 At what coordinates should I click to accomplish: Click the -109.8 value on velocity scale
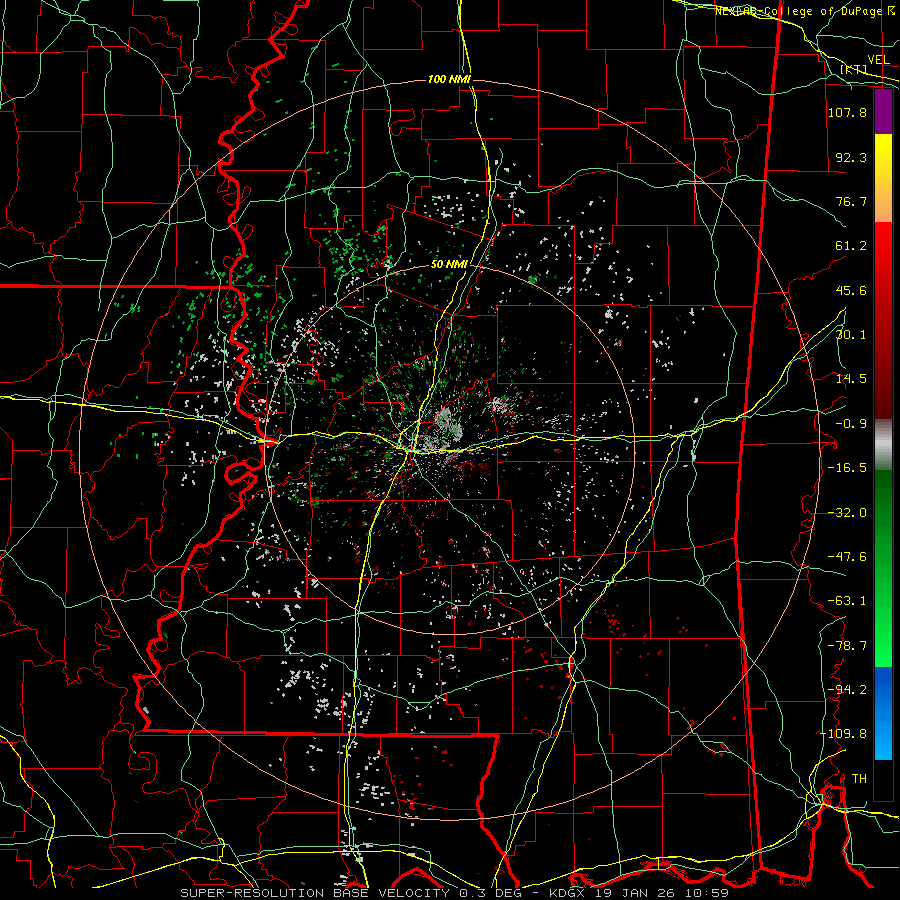click(843, 734)
